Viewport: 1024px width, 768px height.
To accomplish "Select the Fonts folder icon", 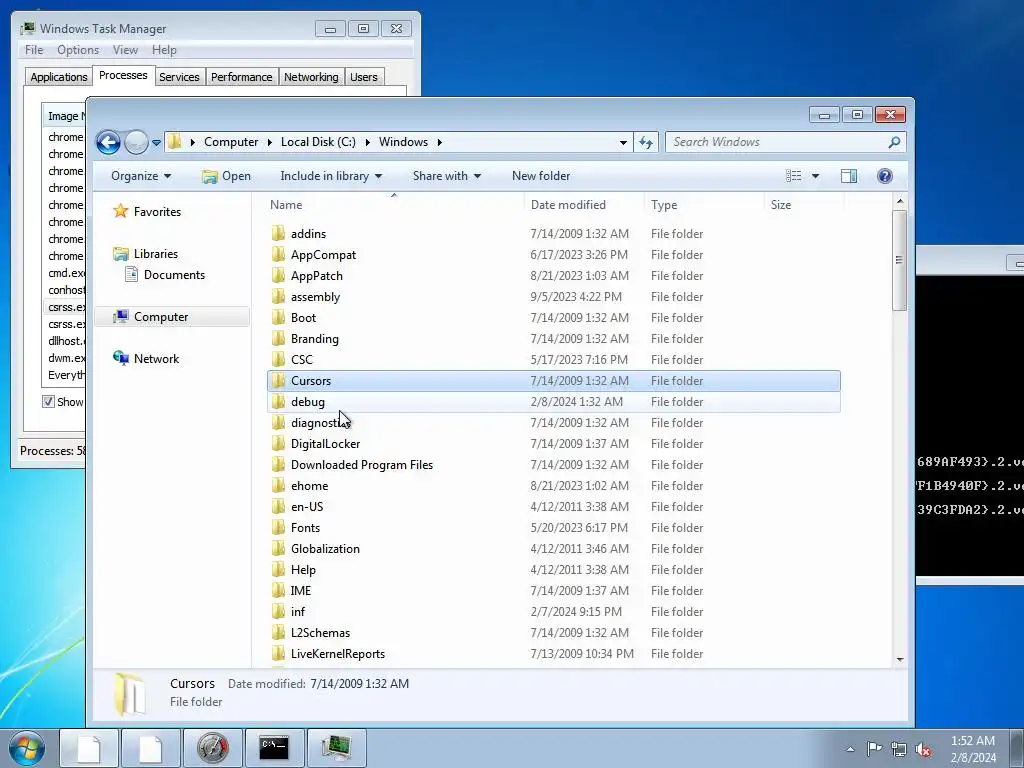I will pos(278,527).
